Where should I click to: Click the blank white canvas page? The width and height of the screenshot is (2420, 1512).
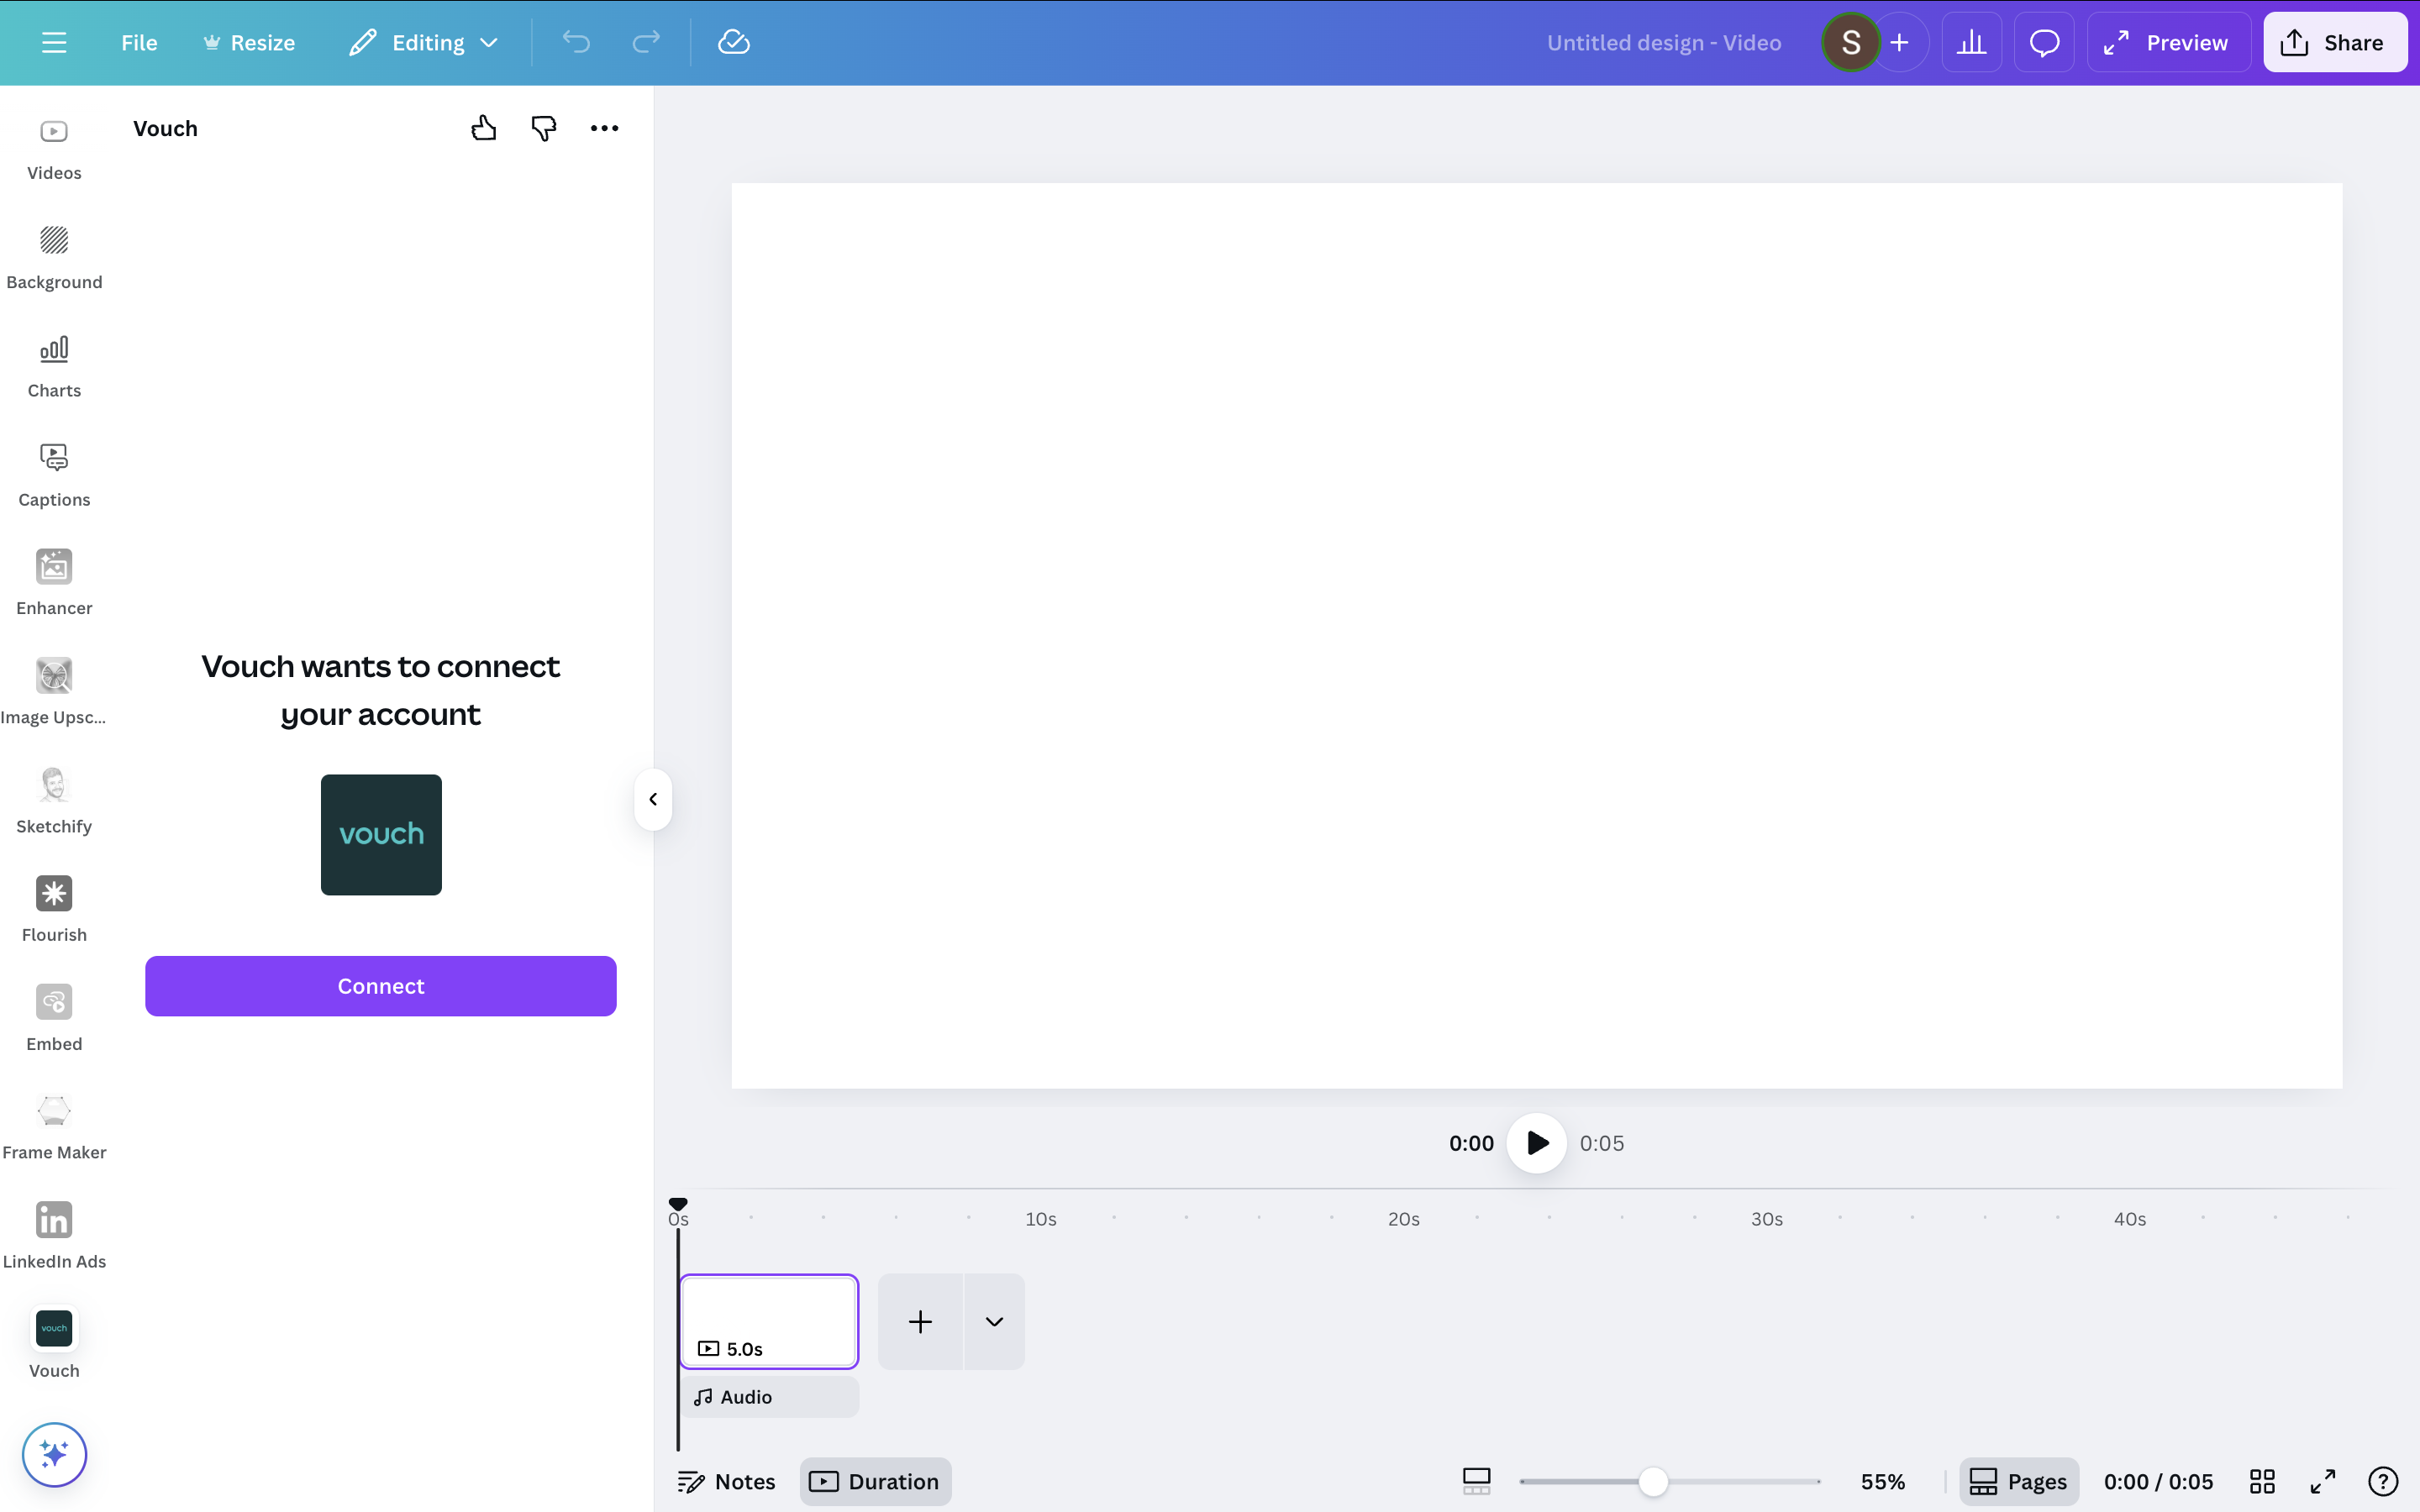[x=1536, y=635]
